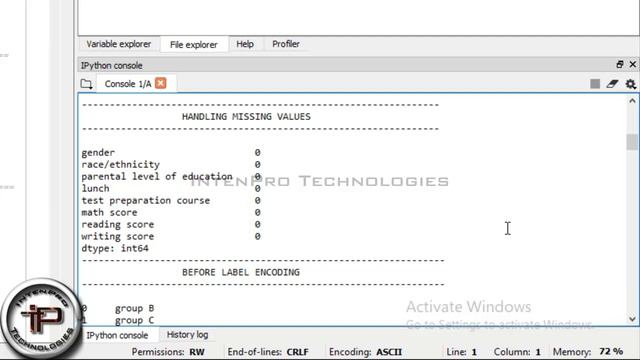
Task: Click the 'gender' row in output
Action: pyautogui.click(x=171, y=153)
